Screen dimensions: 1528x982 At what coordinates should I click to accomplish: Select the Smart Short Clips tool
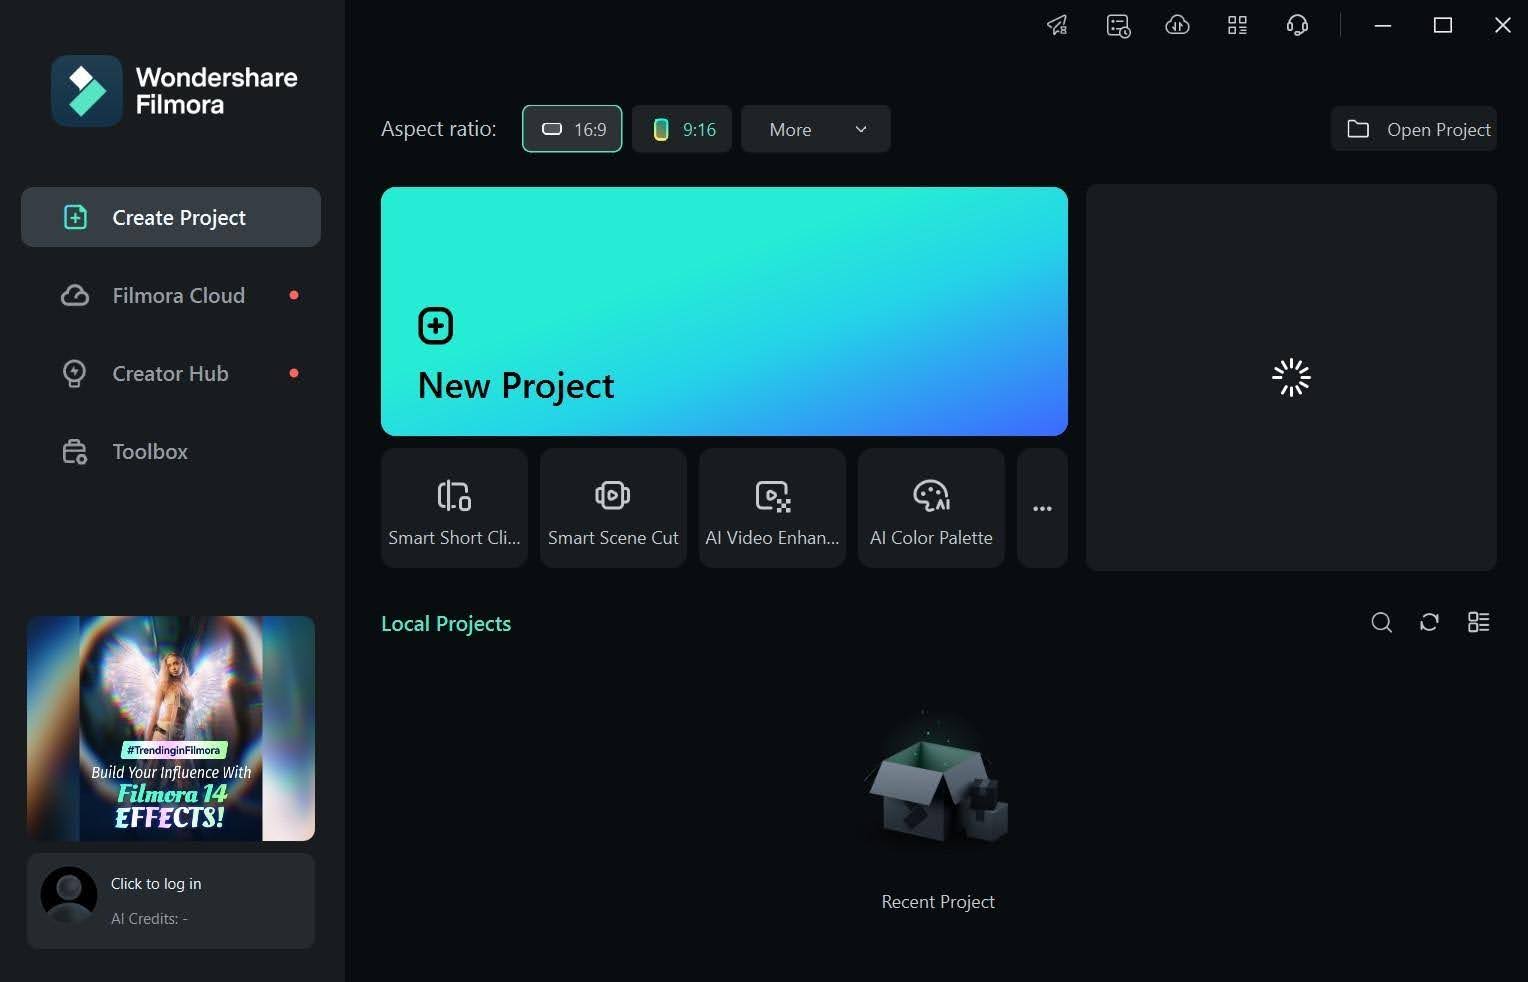pyautogui.click(x=454, y=507)
